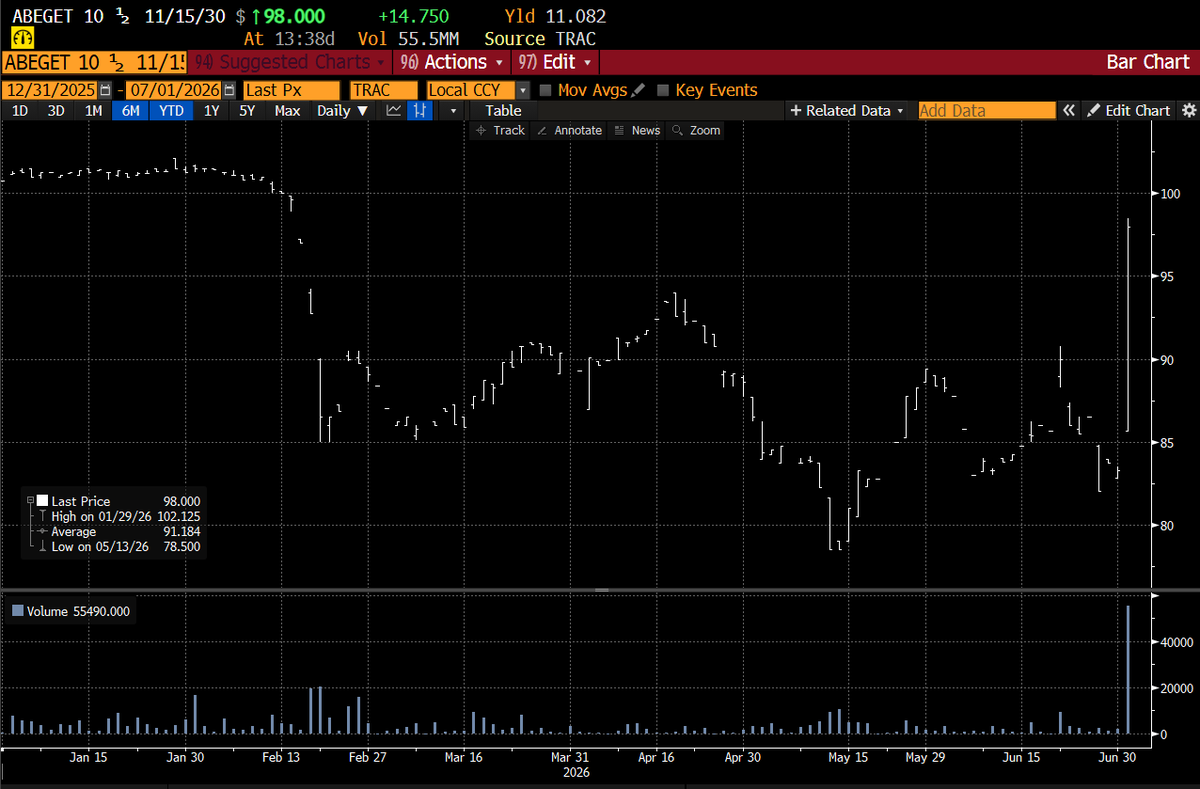Collapse the Last Price legend tree

[x=31, y=501]
